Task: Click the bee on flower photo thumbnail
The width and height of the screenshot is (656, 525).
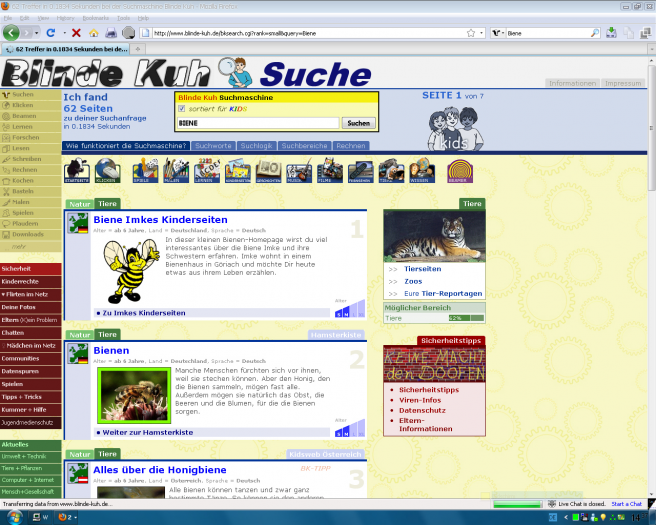Action: tap(134, 395)
